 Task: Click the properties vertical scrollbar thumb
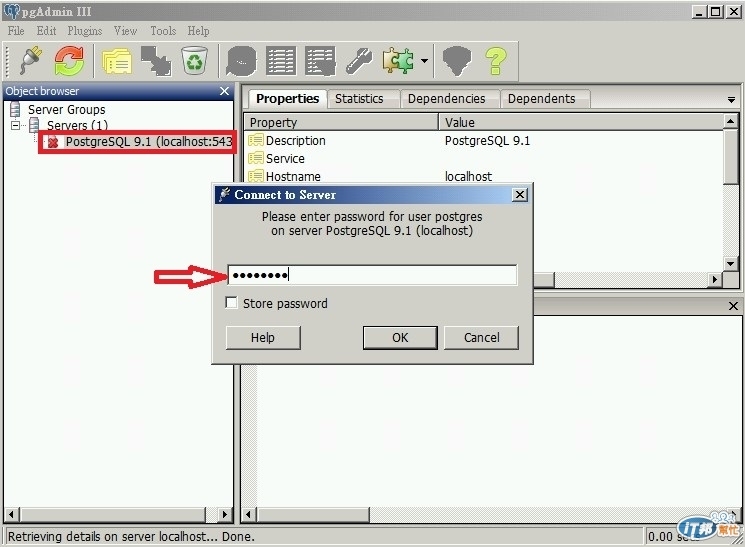(x=731, y=156)
